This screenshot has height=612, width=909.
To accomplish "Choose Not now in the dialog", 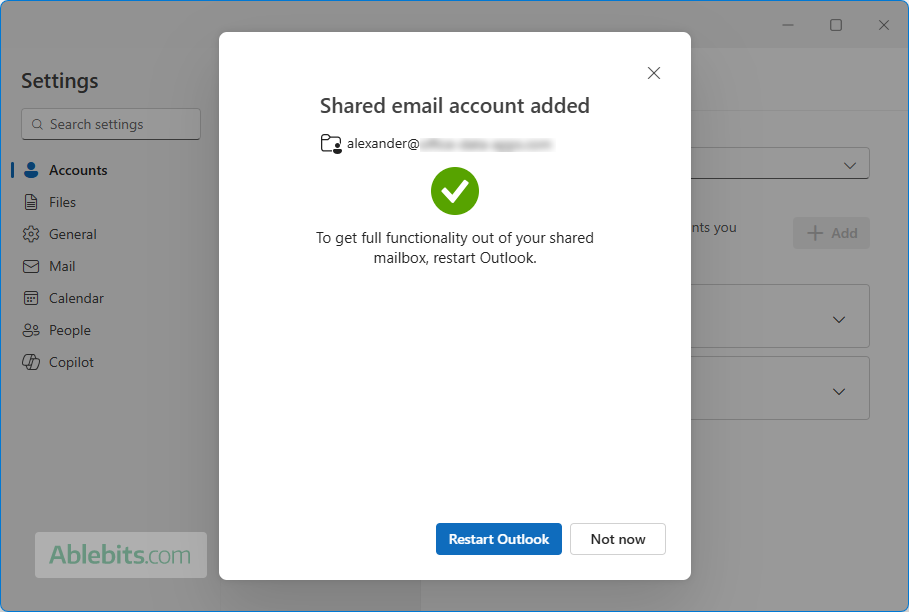I will pyautogui.click(x=617, y=539).
